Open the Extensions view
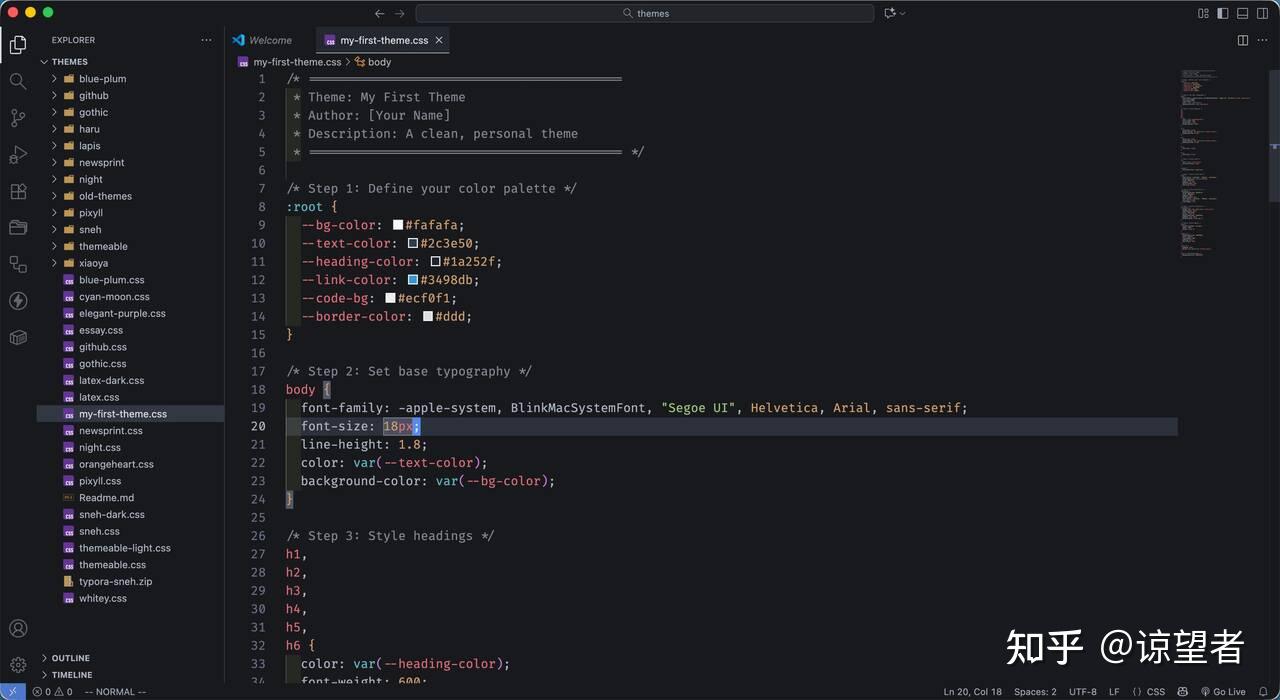The width and height of the screenshot is (1280, 700). (18, 191)
